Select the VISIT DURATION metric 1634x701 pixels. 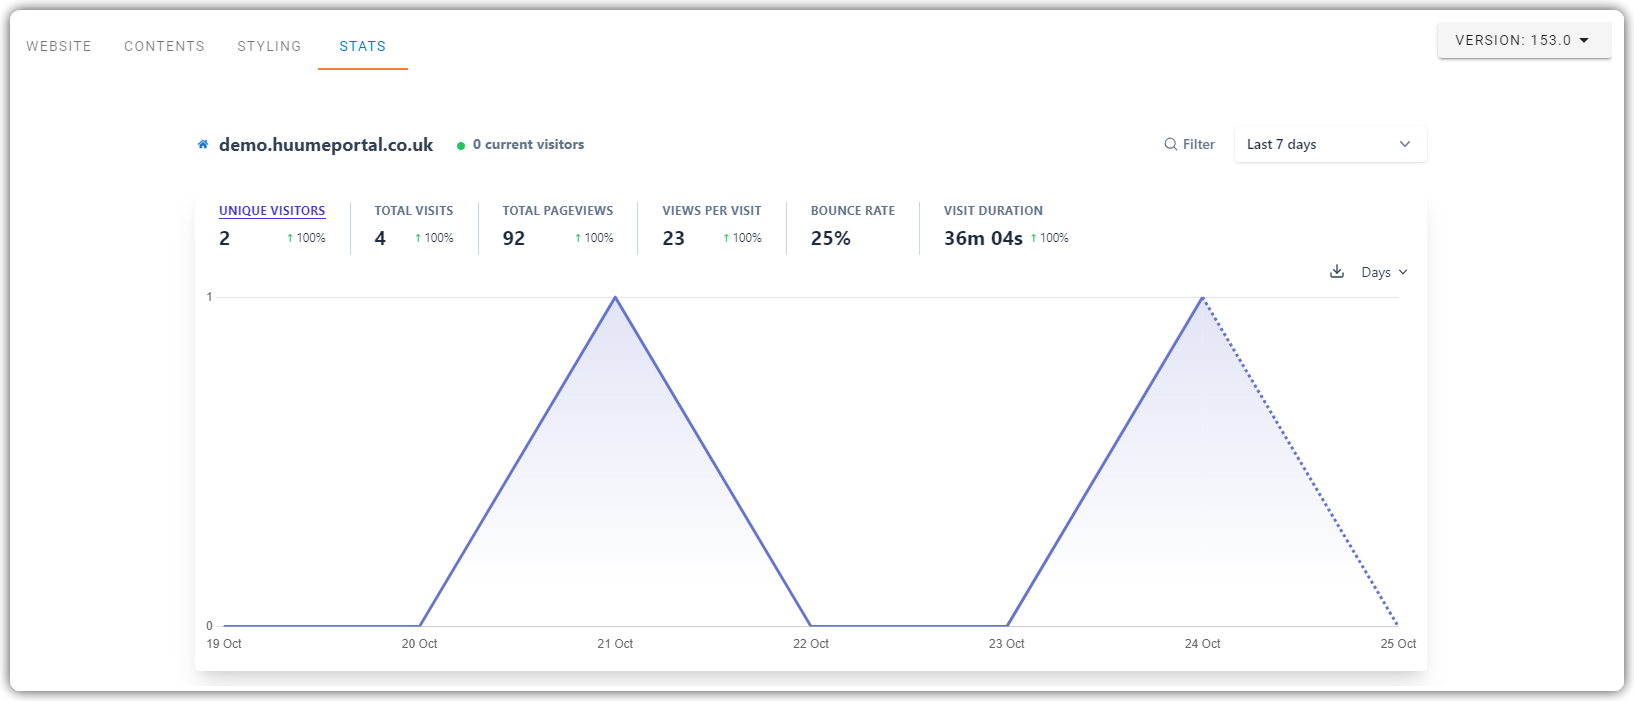[x=993, y=211]
